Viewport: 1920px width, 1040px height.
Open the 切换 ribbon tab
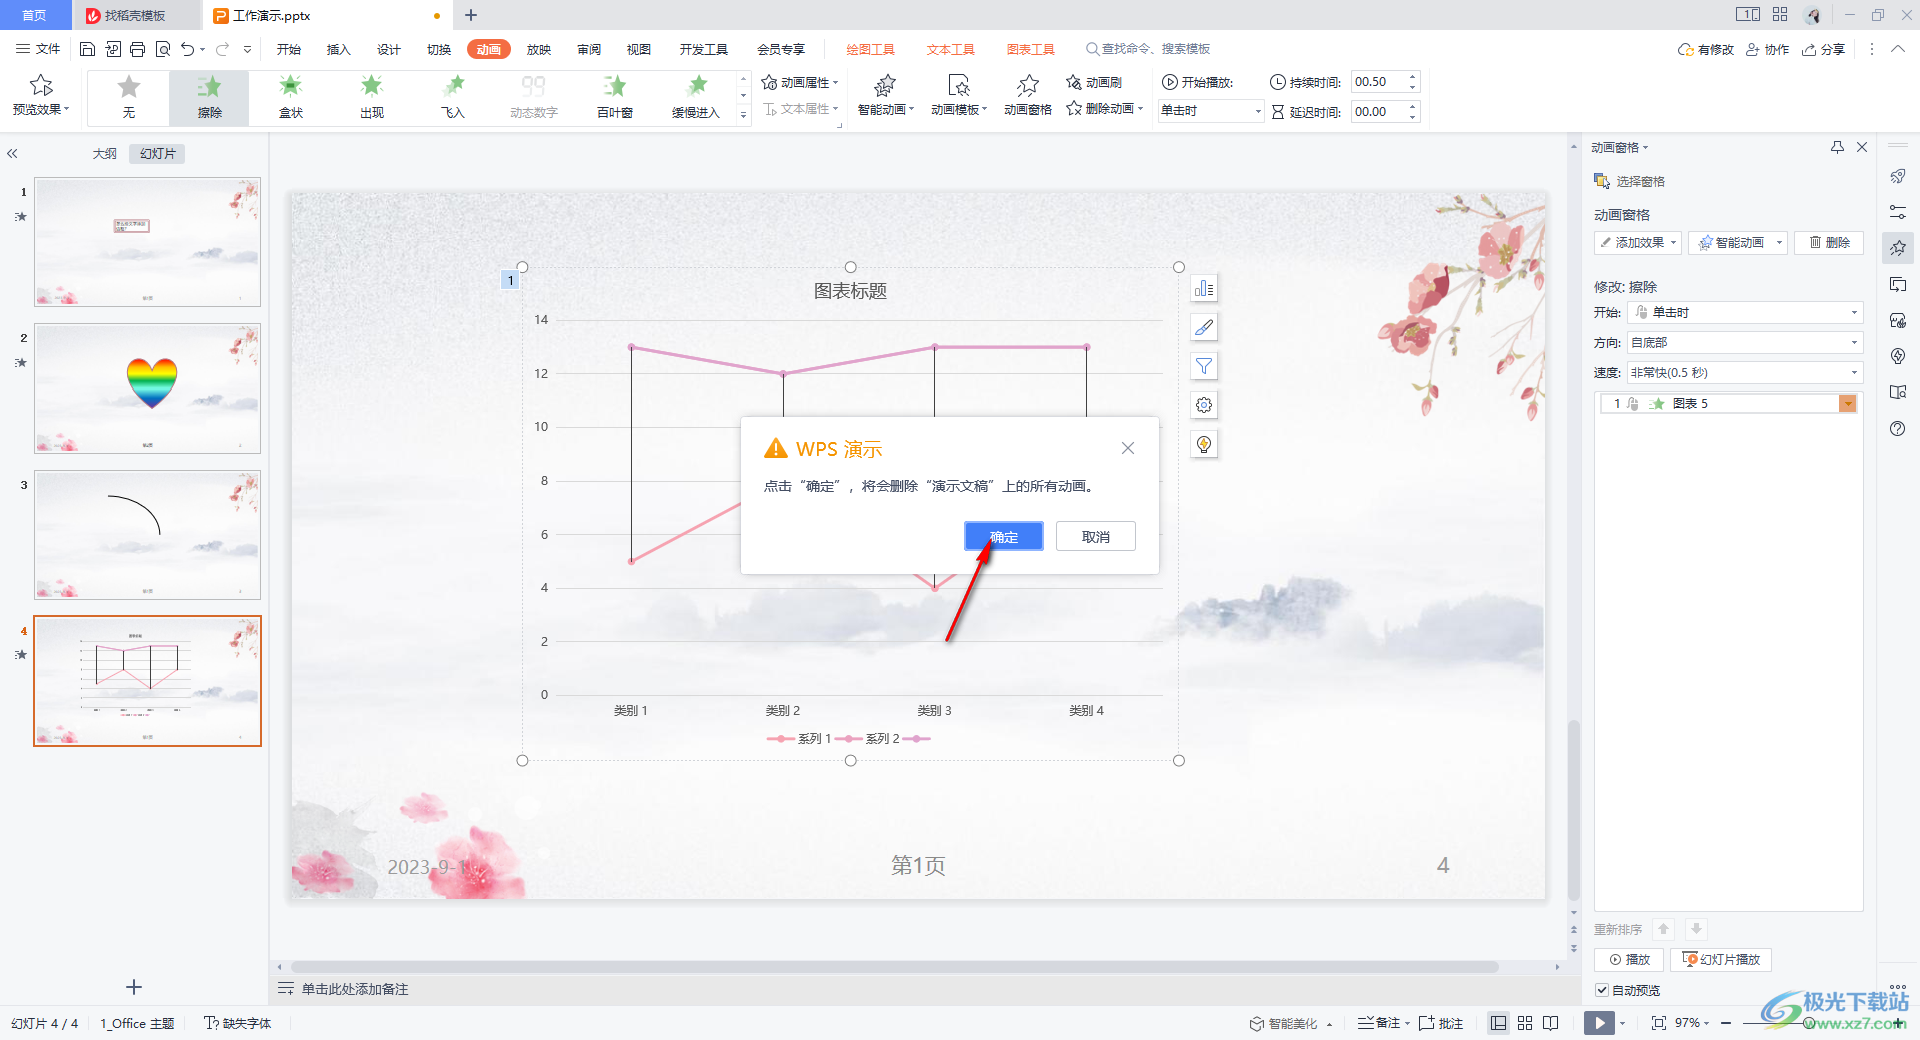click(439, 49)
